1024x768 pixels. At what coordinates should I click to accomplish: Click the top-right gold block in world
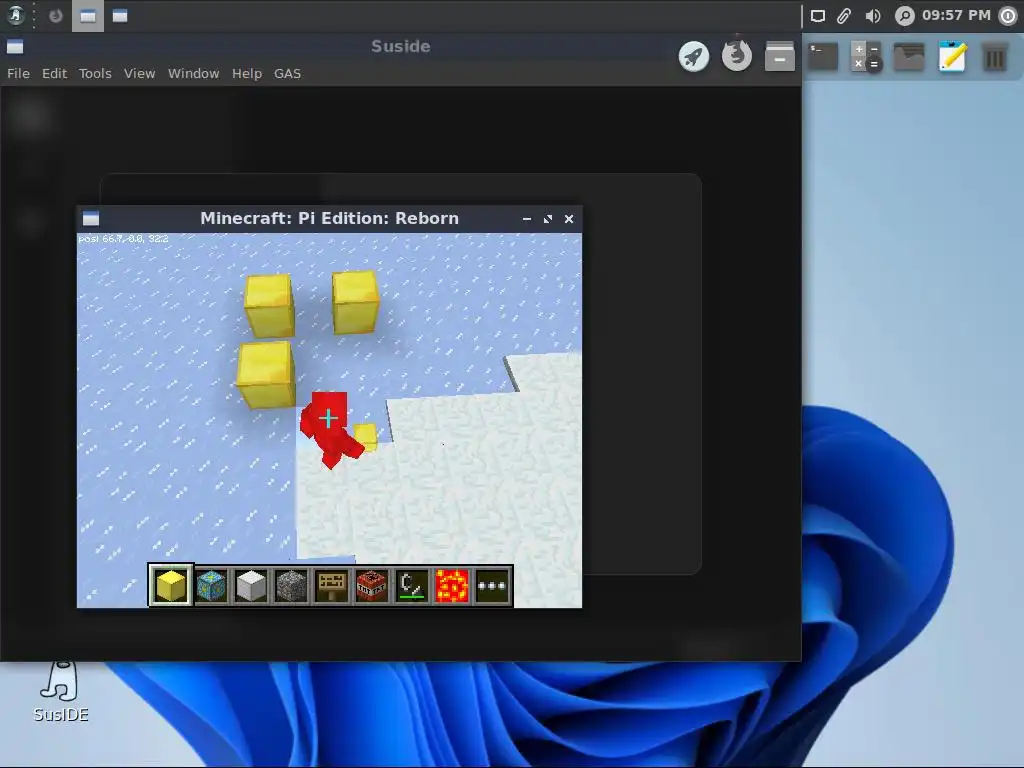click(355, 302)
